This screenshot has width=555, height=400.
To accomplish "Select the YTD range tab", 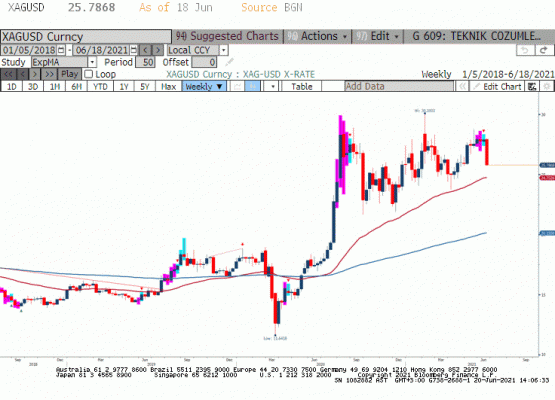I will 100,86.
